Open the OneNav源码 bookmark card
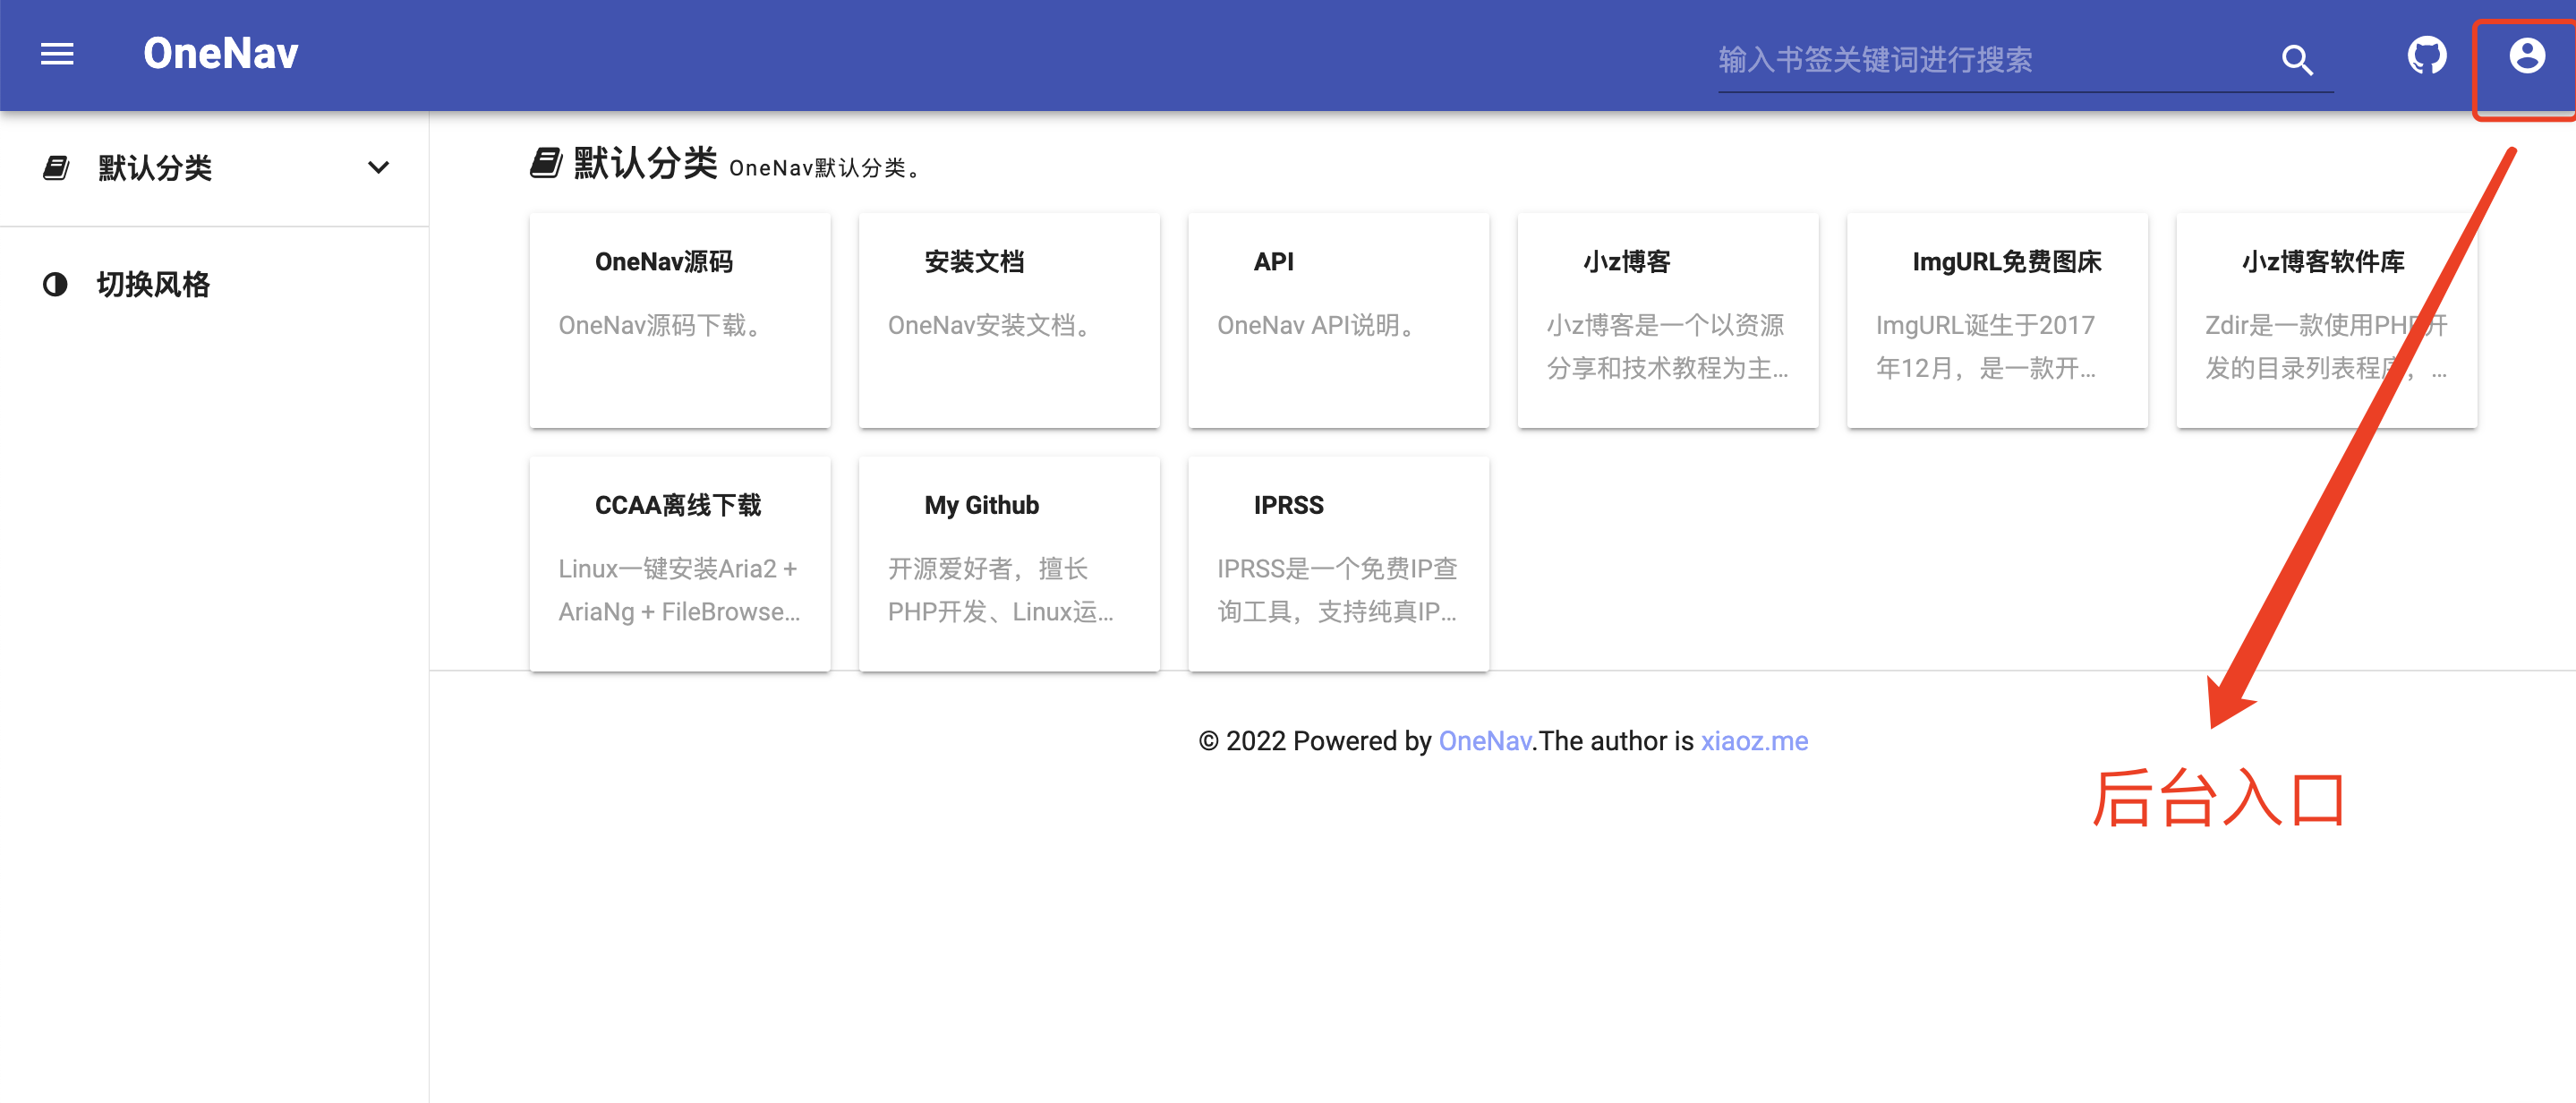This screenshot has width=2576, height=1103. click(680, 320)
